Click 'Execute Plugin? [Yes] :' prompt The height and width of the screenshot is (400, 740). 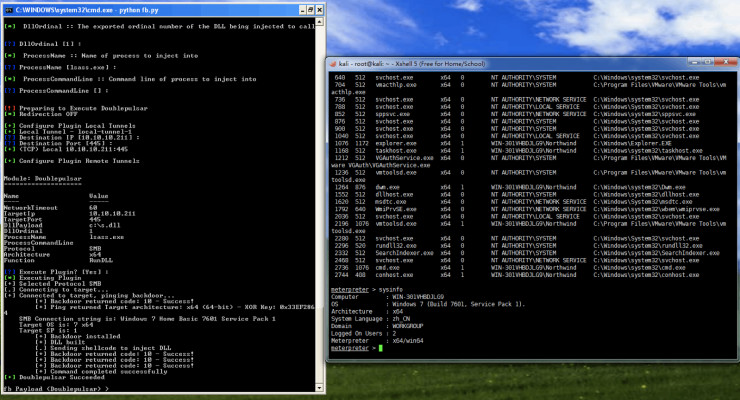tap(56, 272)
